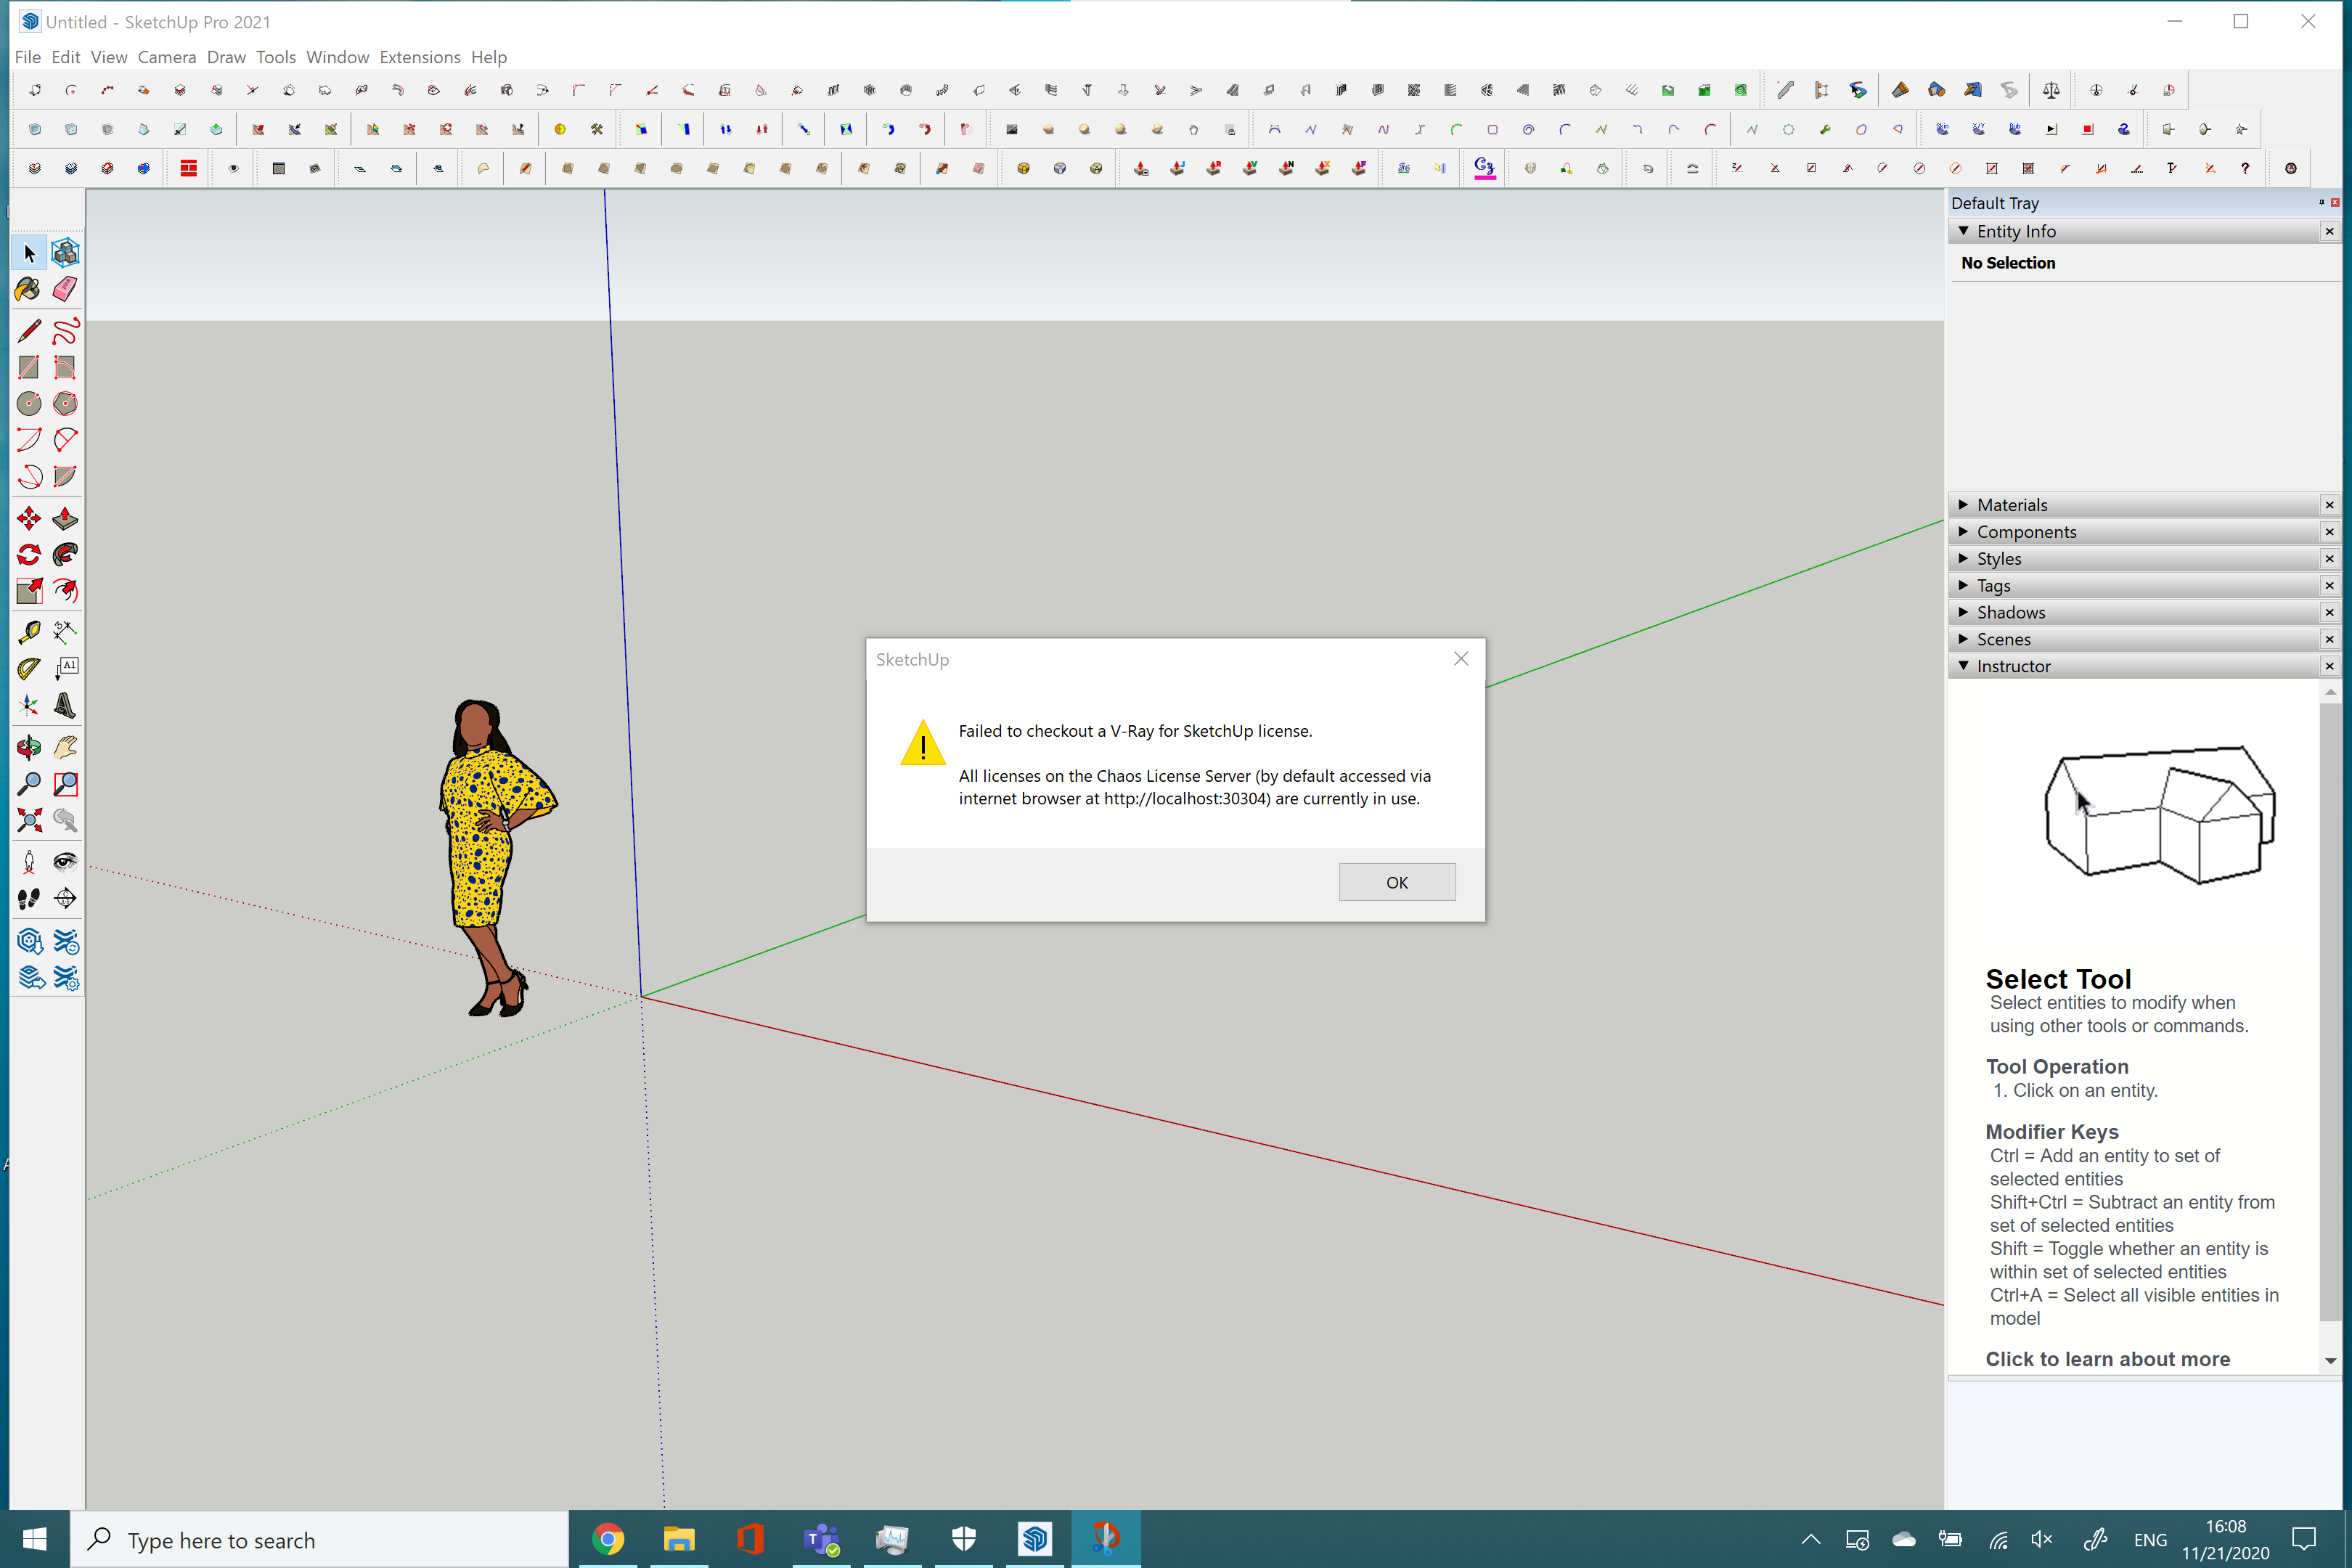Screen dimensions: 2352x1568
Task: Choose the Pan hand tool
Action: pyautogui.click(x=65, y=747)
